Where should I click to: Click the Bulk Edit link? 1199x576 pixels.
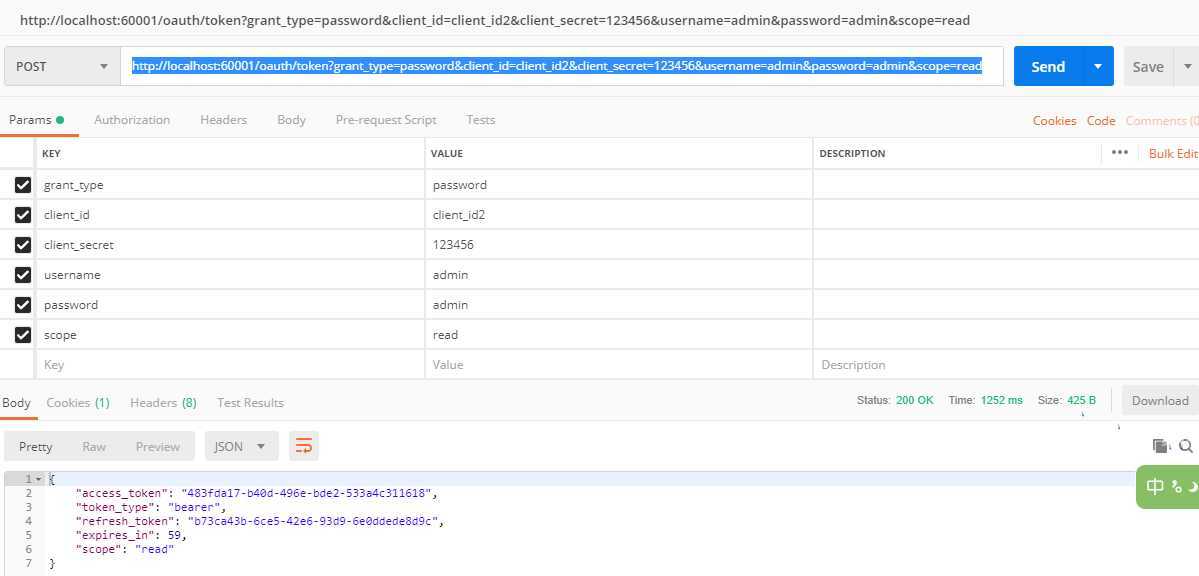coord(1173,153)
